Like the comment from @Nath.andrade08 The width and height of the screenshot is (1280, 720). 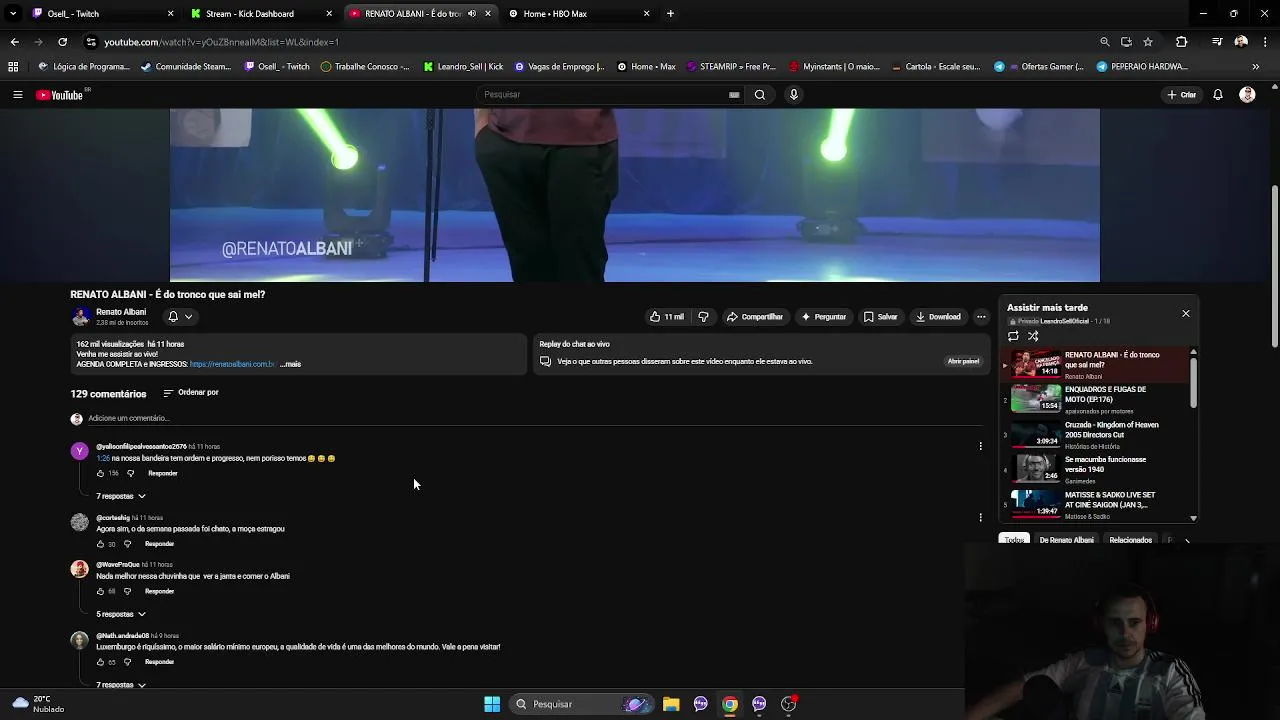coord(100,662)
